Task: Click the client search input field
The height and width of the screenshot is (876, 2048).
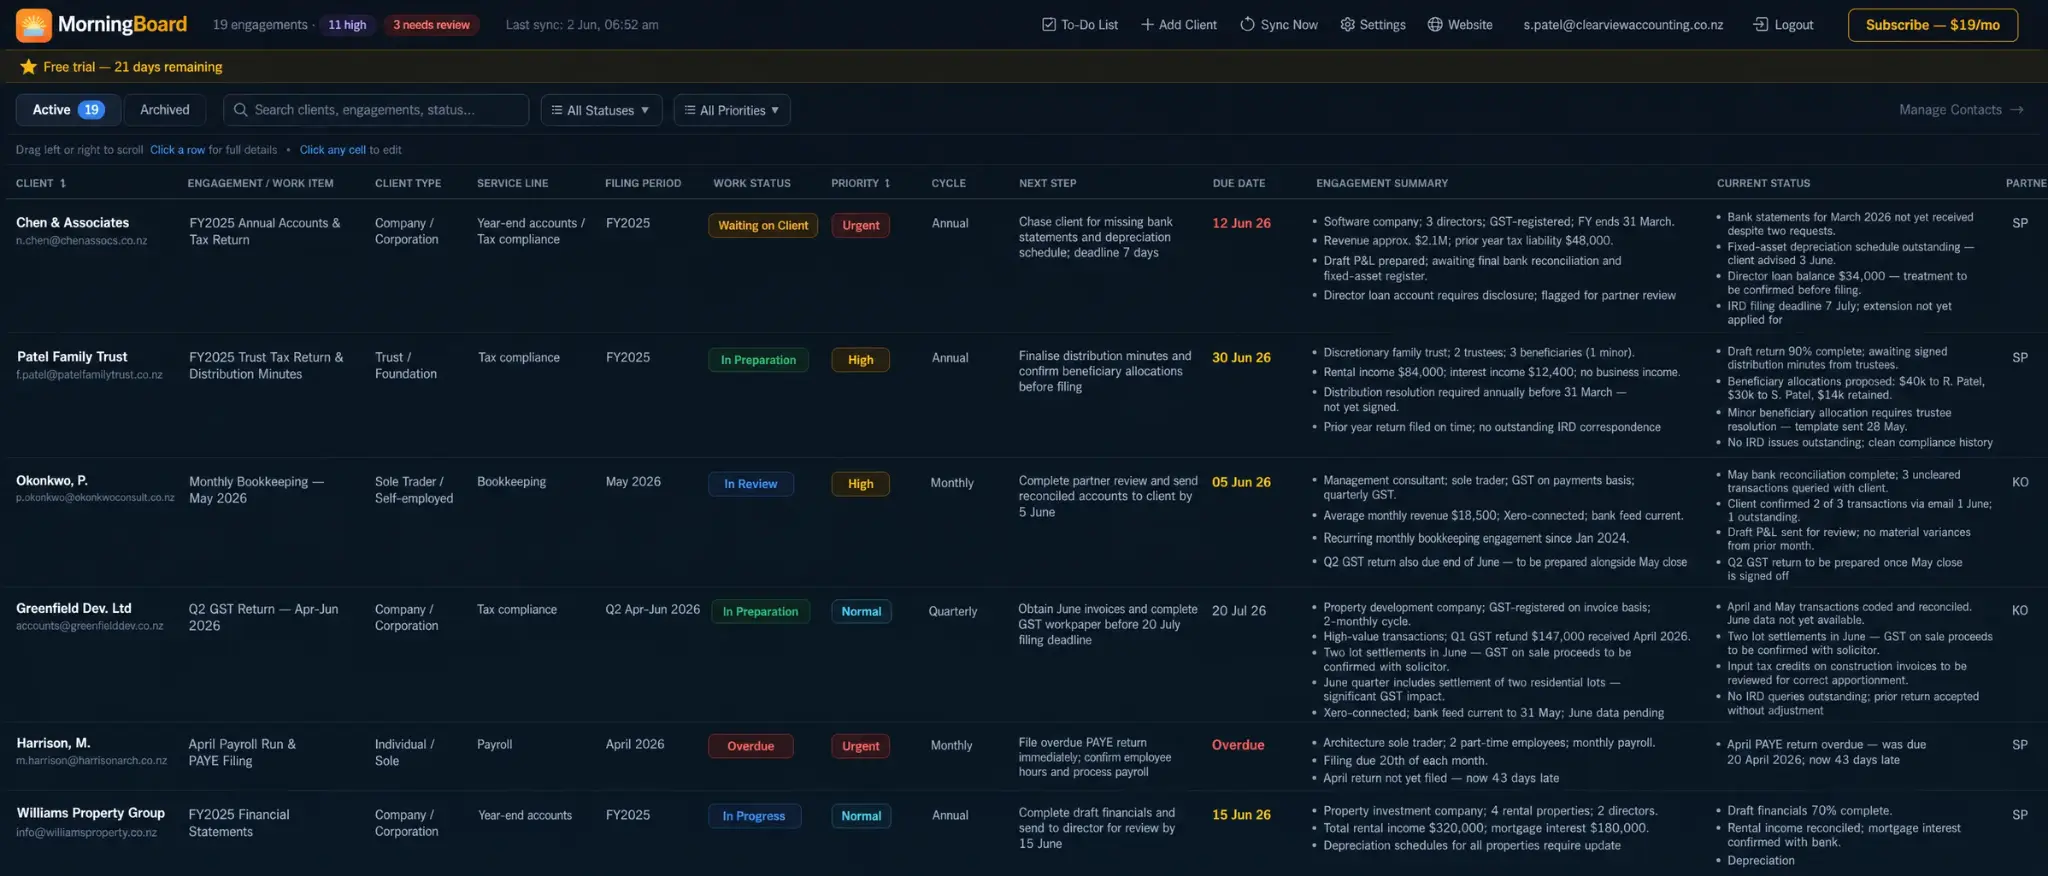Action: (376, 110)
